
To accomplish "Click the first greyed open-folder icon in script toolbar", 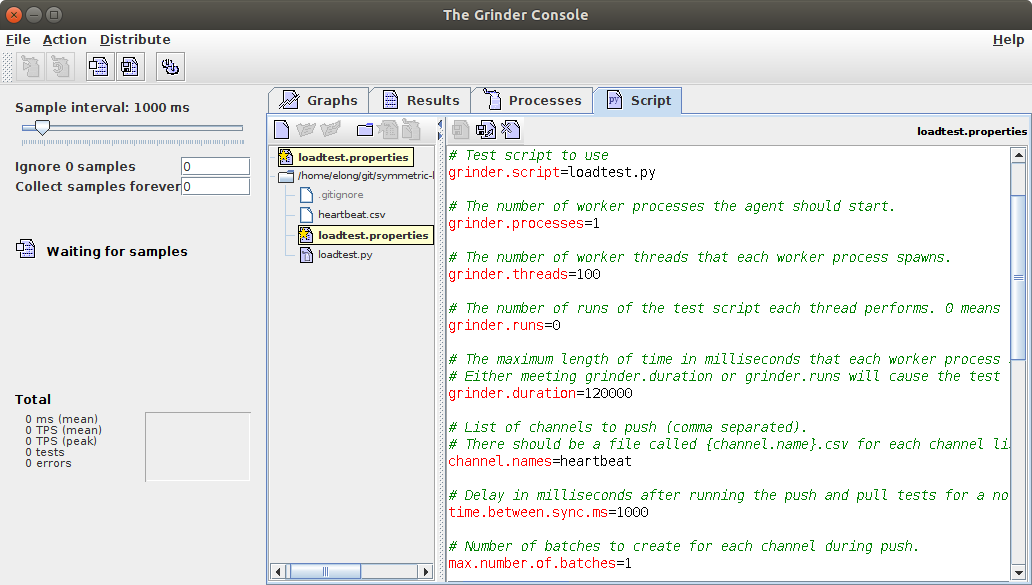I will click(306, 130).
